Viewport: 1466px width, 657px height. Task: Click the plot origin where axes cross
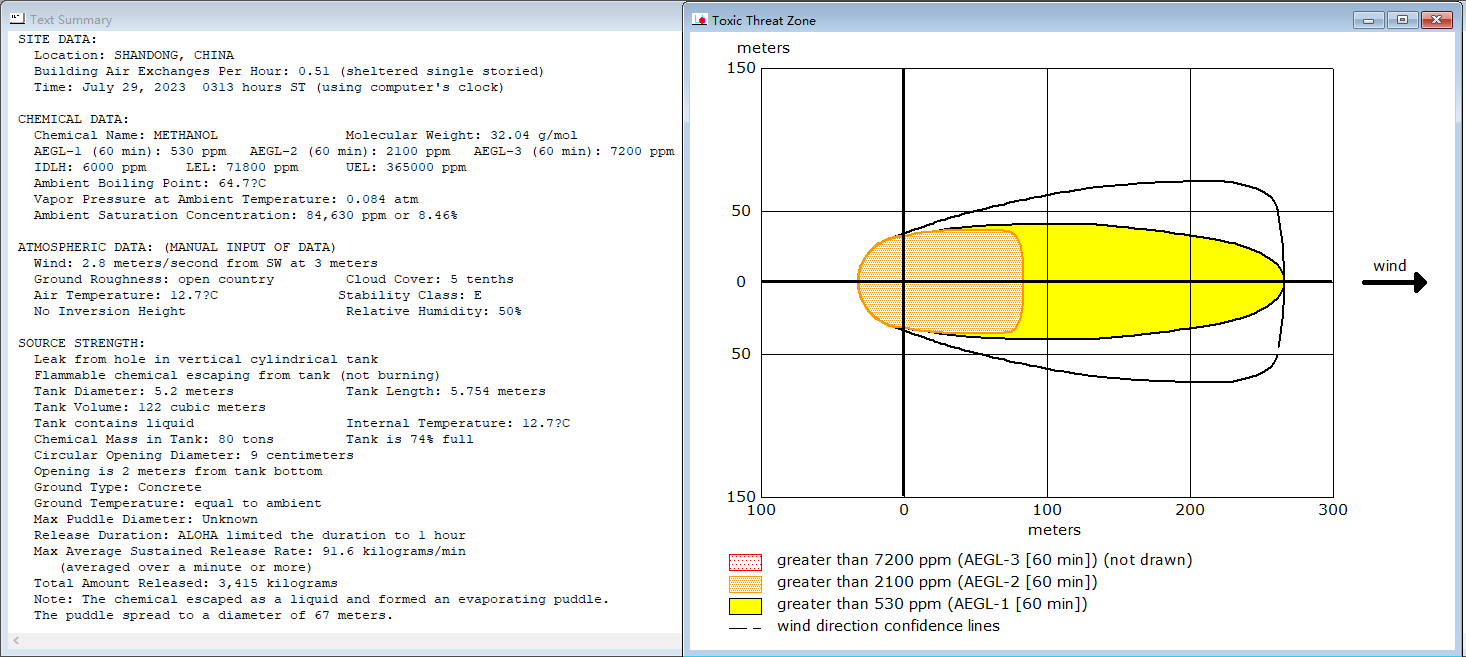[x=904, y=282]
